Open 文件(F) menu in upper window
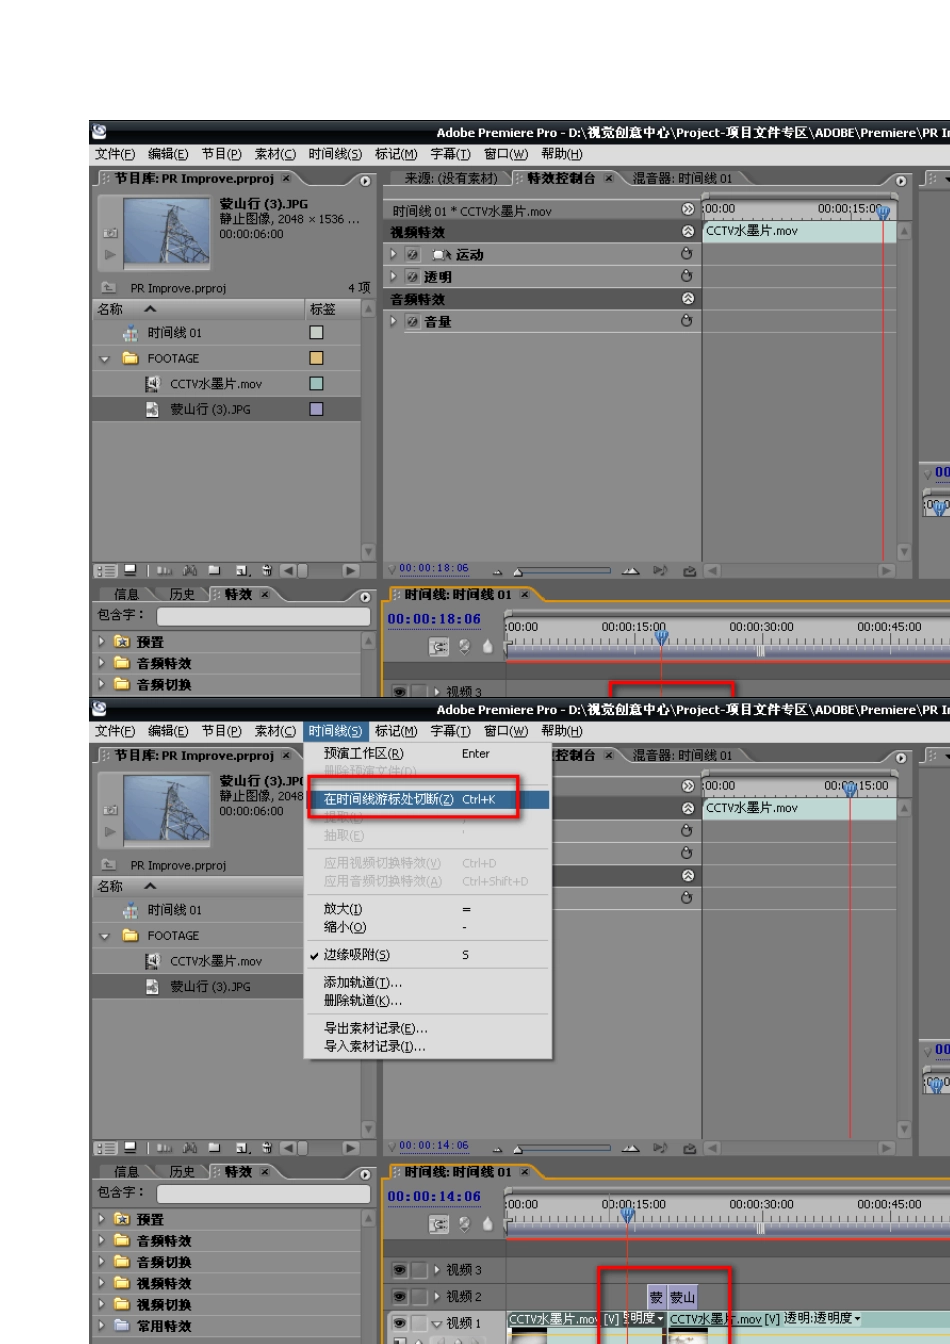The height and width of the screenshot is (1344, 950). pyautogui.click(x=115, y=154)
